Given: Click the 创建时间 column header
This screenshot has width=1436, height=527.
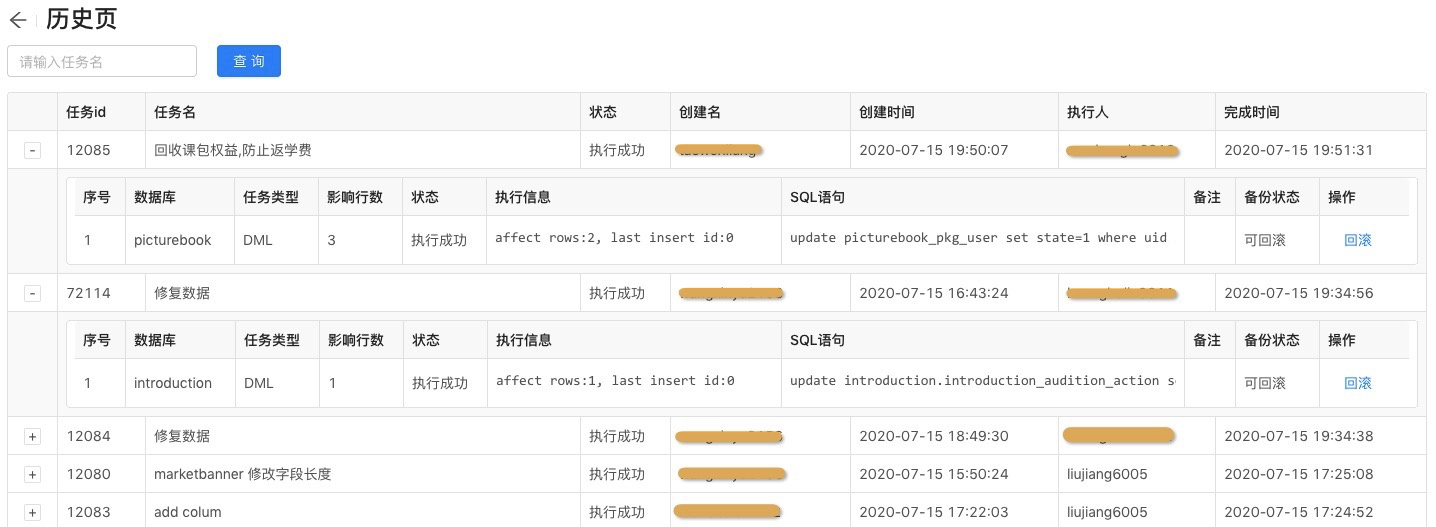Looking at the screenshot, I should pyautogui.click(x=886, y=112).
